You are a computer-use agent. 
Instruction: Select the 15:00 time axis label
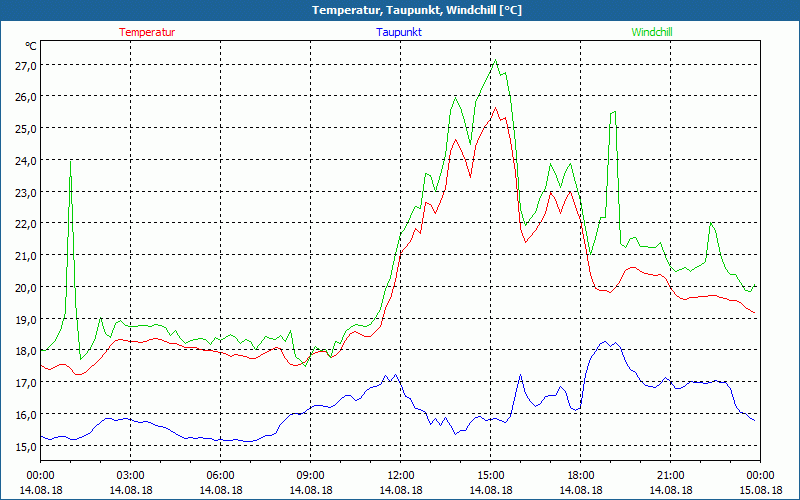[490, 475]
